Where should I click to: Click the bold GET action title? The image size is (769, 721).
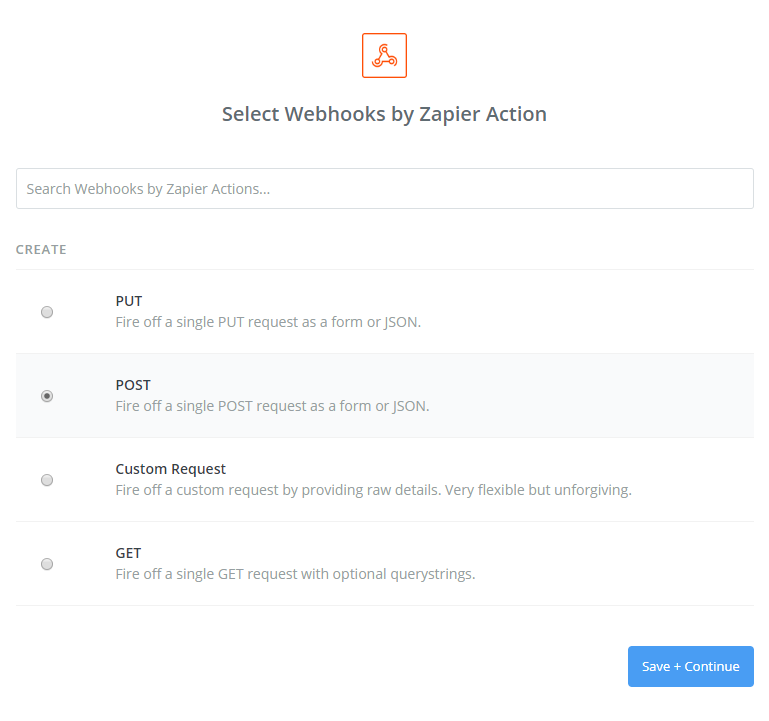(x=128, y=553)
